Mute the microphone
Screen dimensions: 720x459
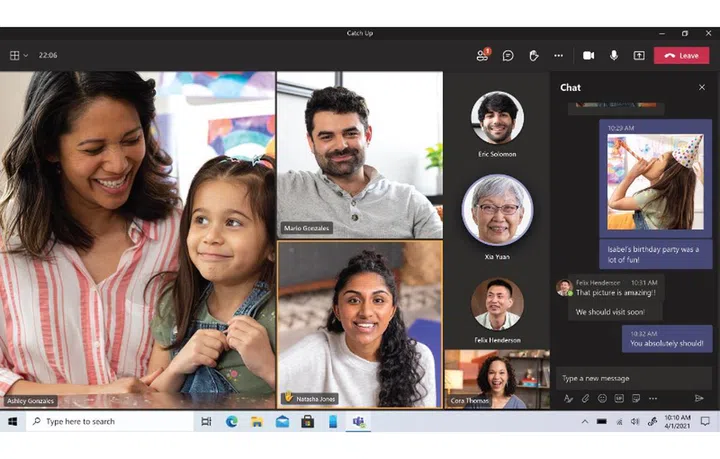tap(613, 56)
